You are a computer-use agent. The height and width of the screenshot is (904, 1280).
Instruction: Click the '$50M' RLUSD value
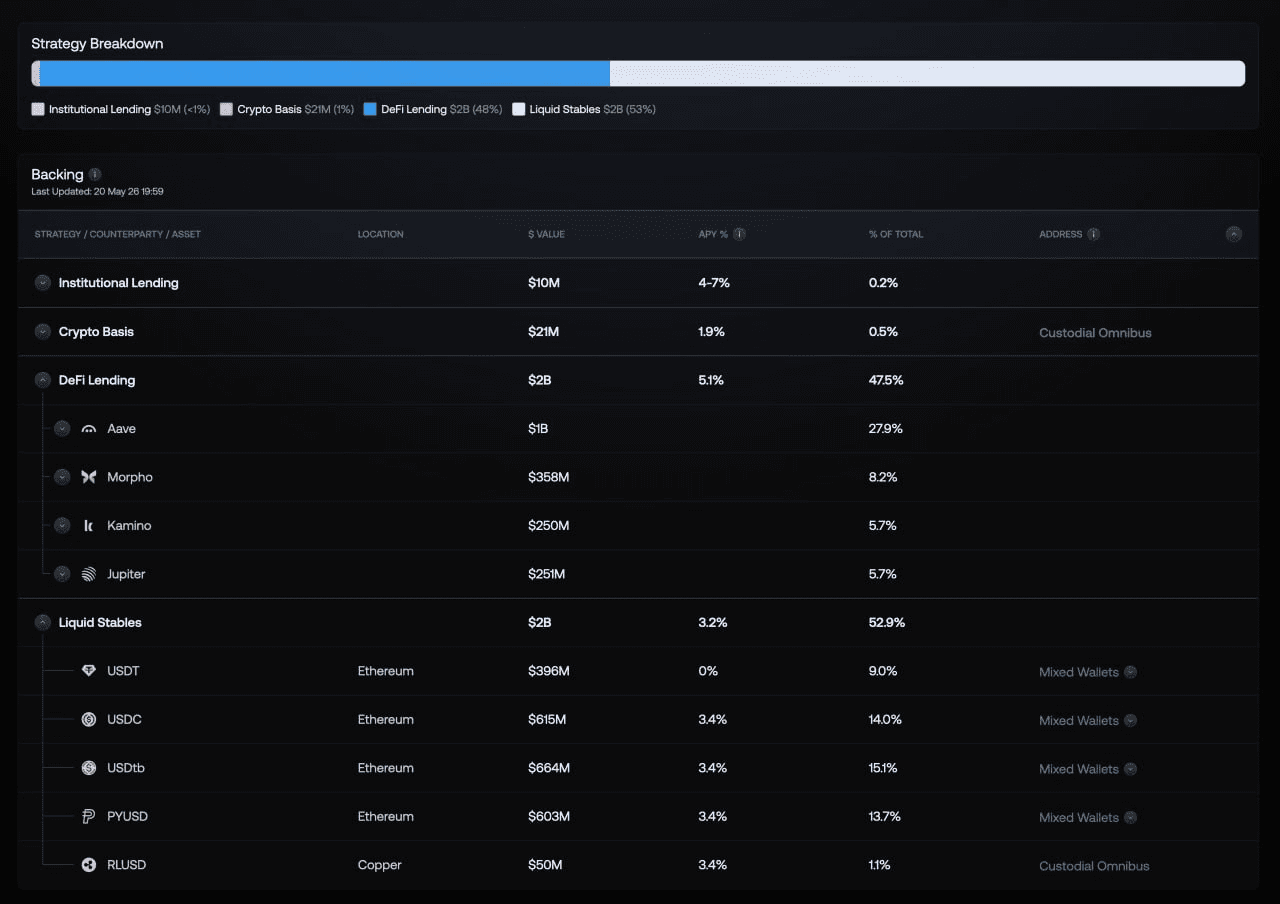(x=545, y=865)
